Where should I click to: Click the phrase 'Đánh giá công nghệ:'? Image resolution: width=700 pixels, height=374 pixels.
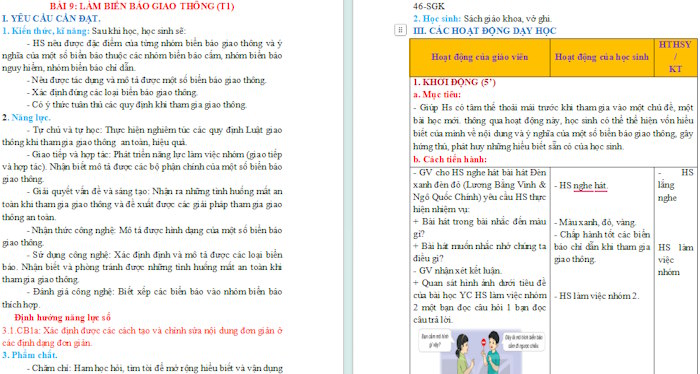74,291
